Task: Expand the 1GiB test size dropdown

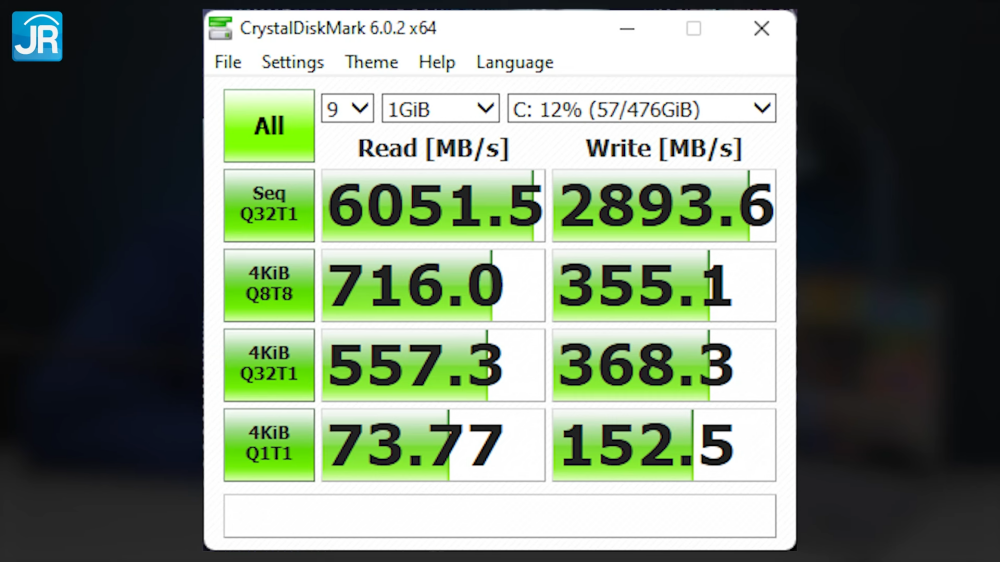Action: [x=441, y=109]
